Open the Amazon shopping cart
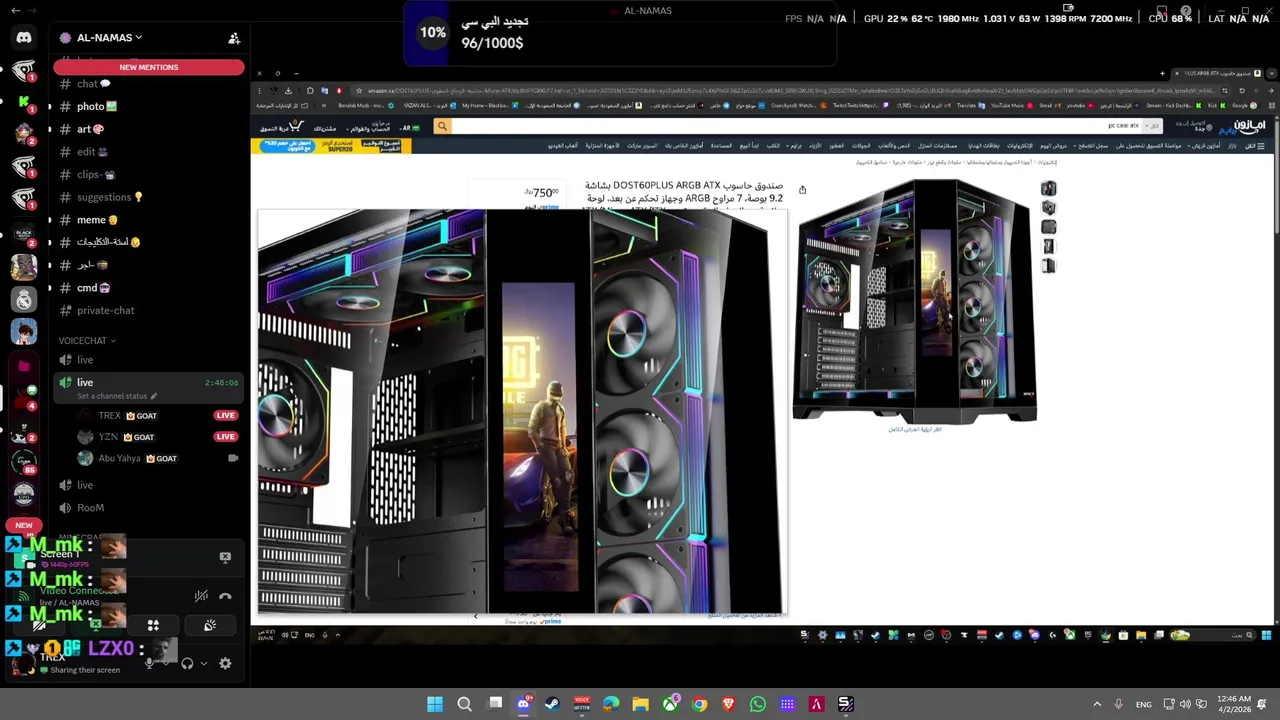The width and height of the screenshot is (1280, 720). coord(282,127)
